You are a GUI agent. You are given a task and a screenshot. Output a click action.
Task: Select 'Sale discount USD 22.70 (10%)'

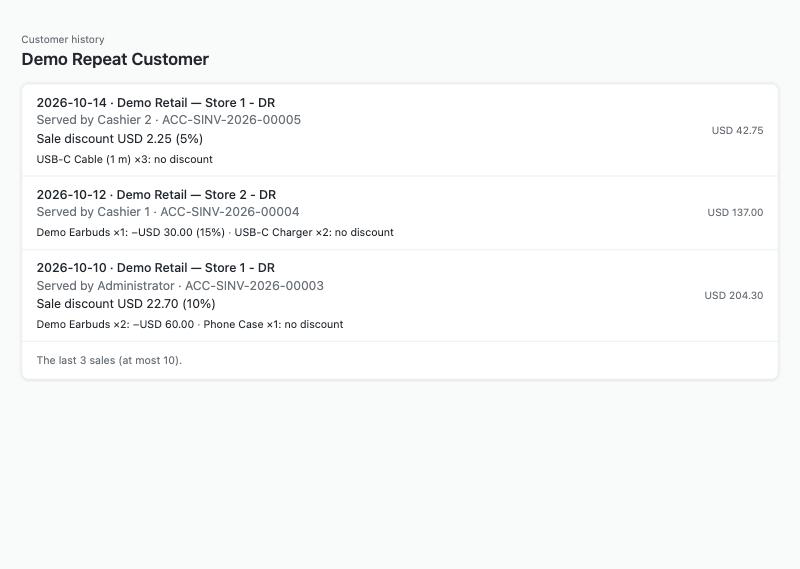(x=126, y=304)
